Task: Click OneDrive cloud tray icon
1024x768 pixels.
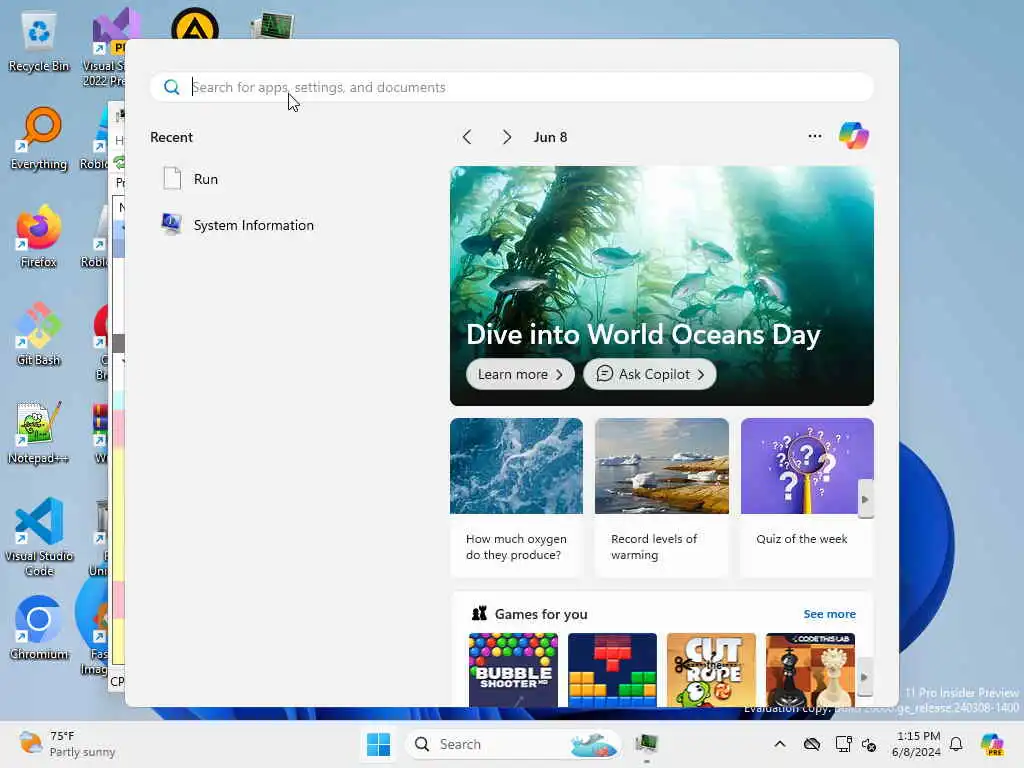Action: 812,744
